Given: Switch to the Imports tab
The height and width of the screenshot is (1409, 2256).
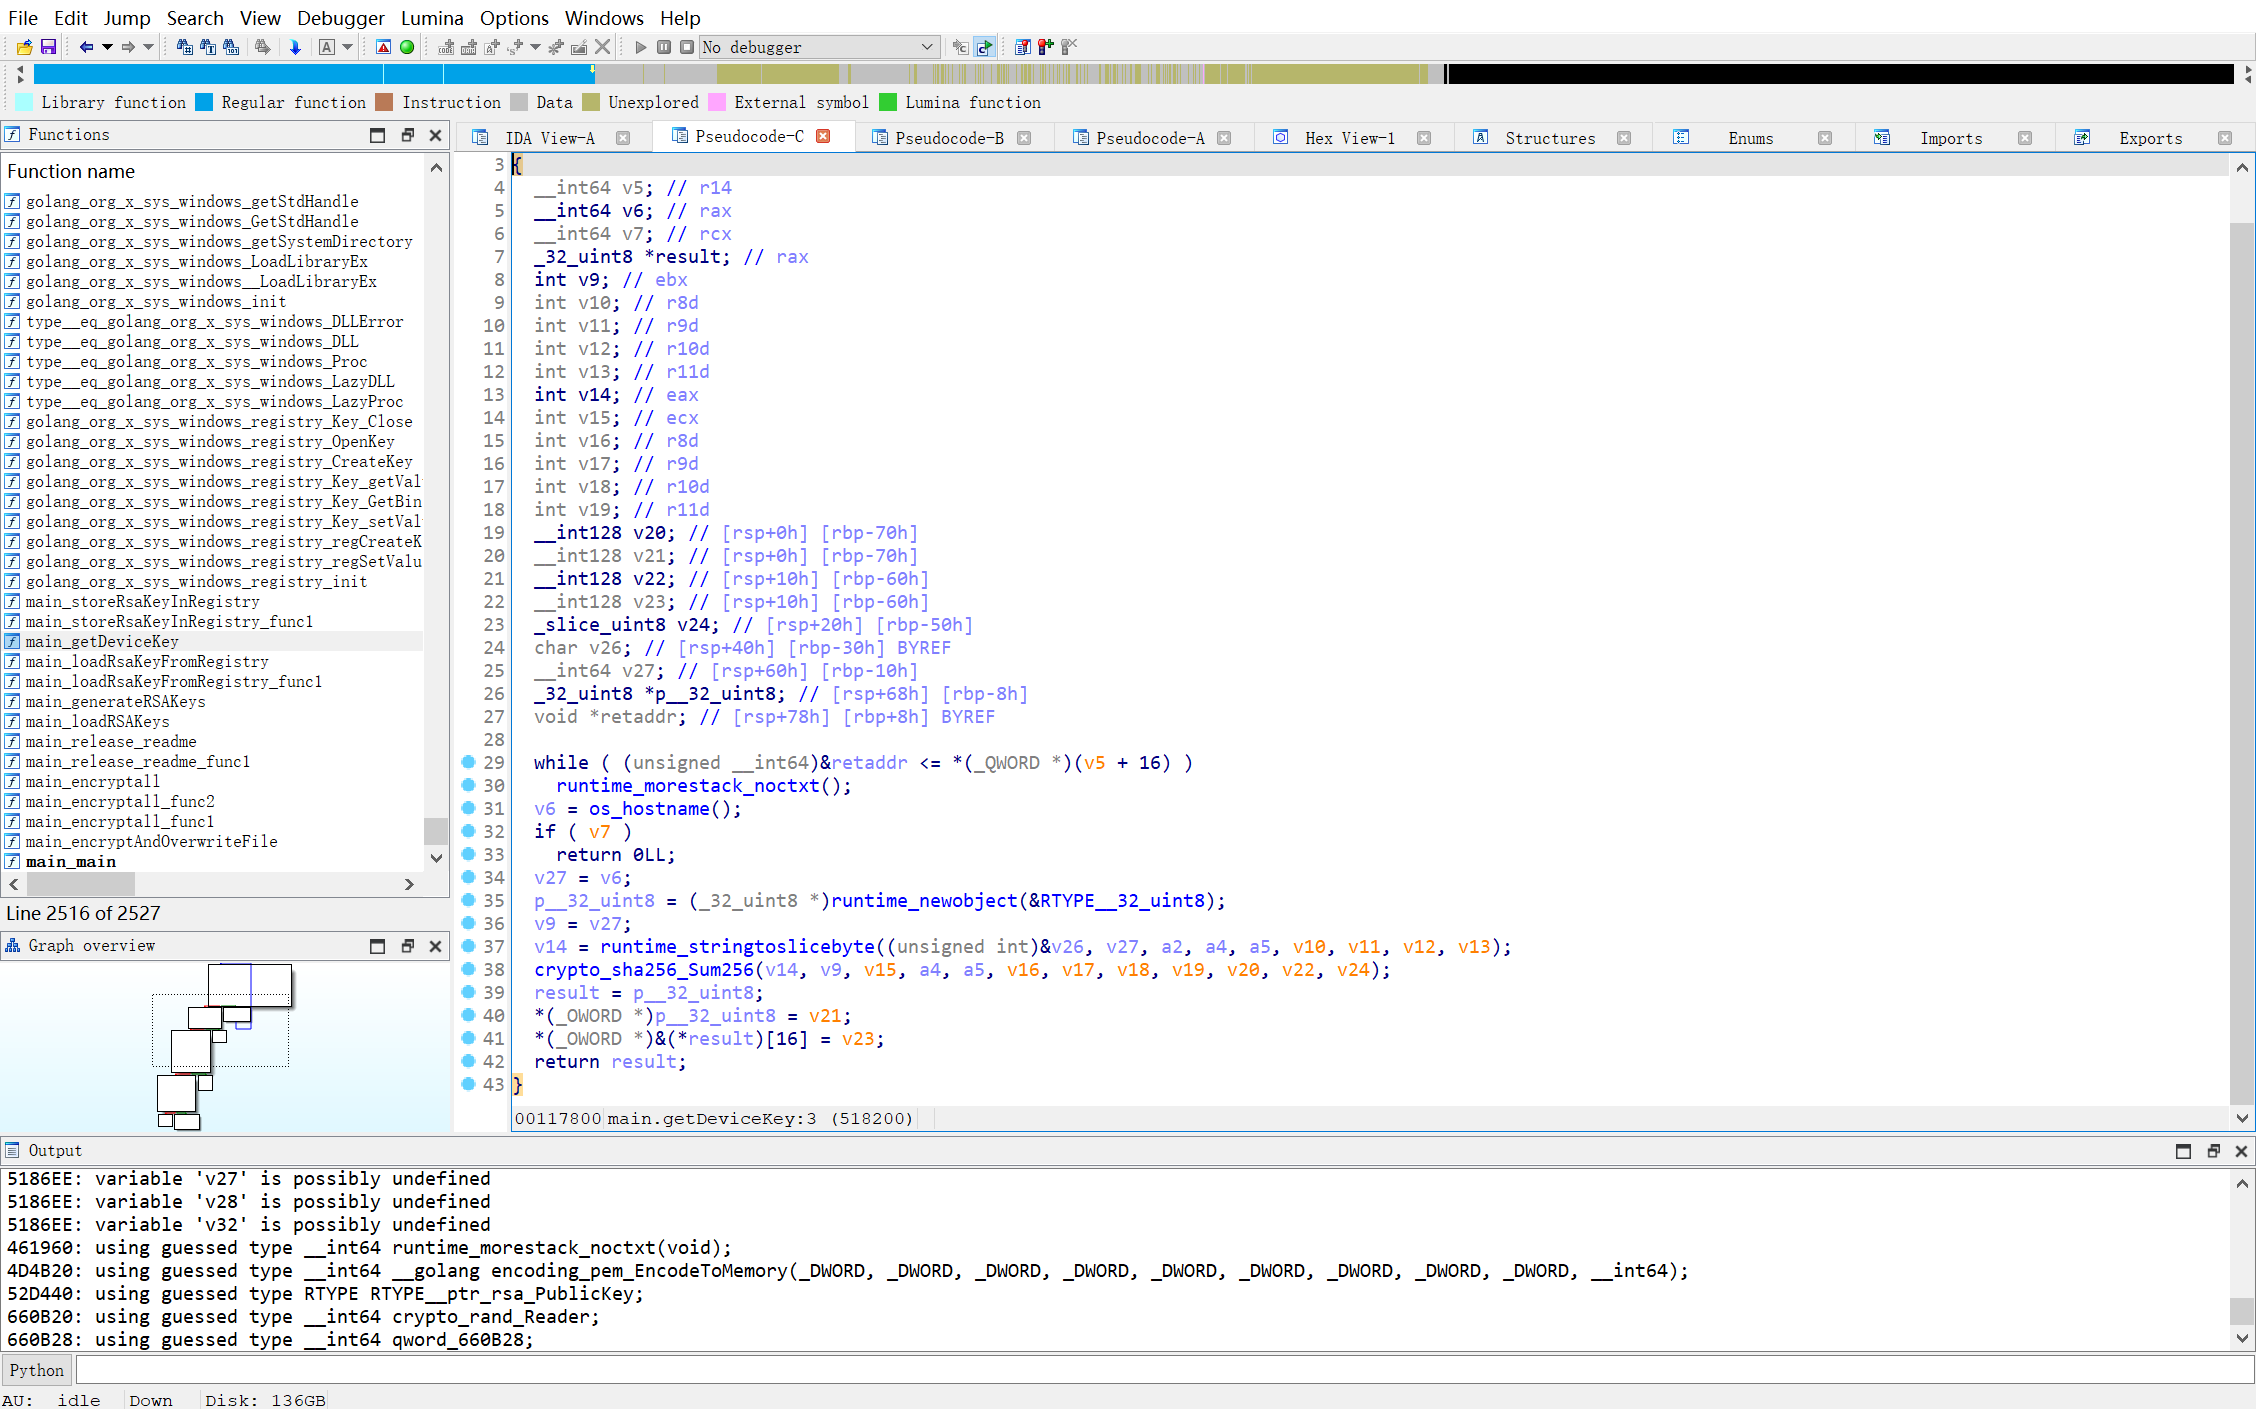Looking at the screenshot, I should pos(1951,138).
